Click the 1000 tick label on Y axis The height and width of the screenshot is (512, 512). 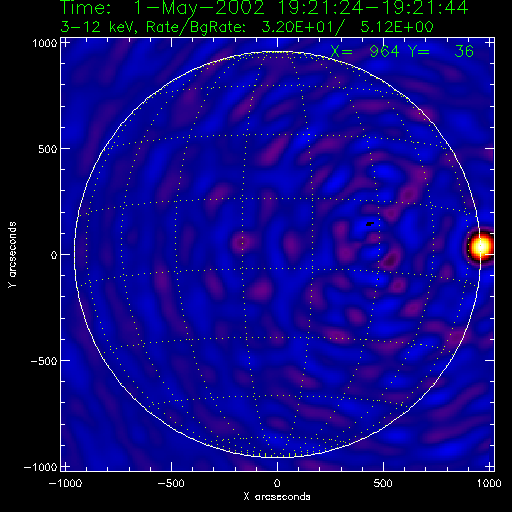coord(45,43)
